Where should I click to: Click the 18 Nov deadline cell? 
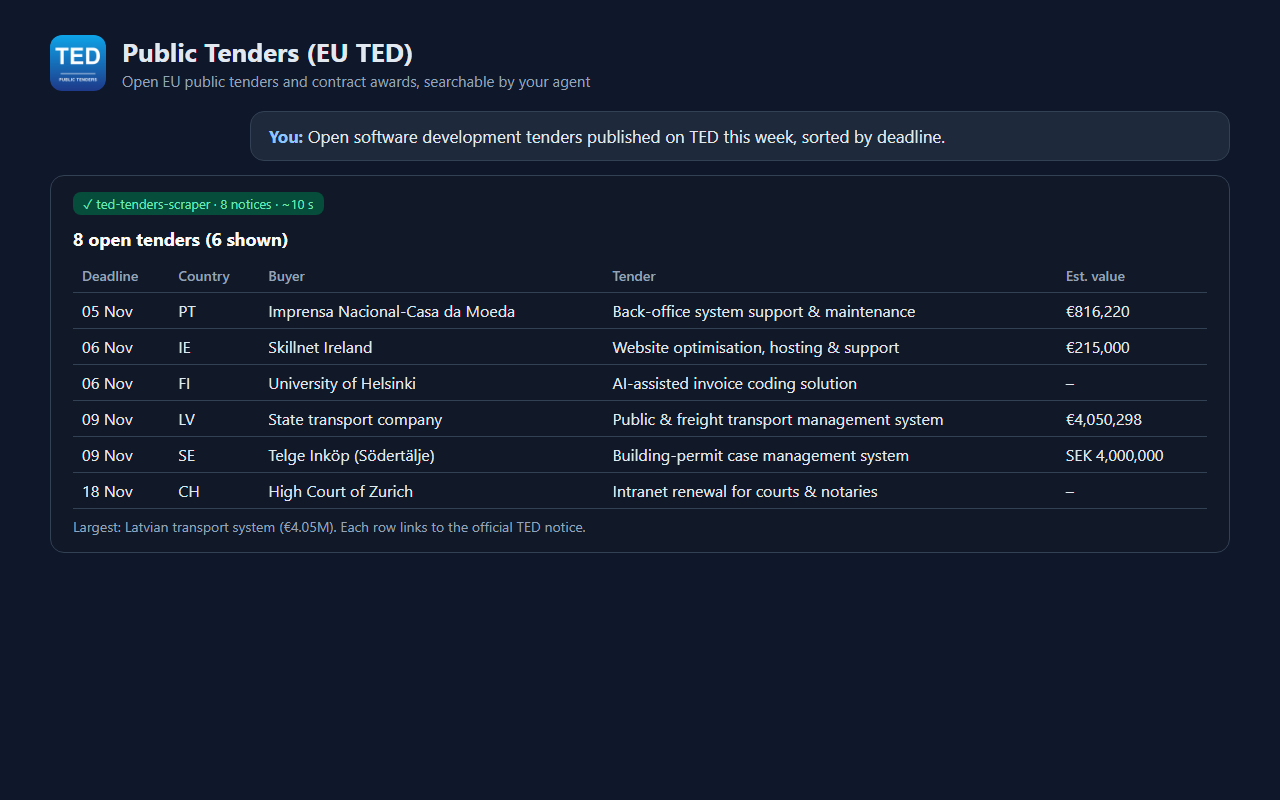pos(107,492)
